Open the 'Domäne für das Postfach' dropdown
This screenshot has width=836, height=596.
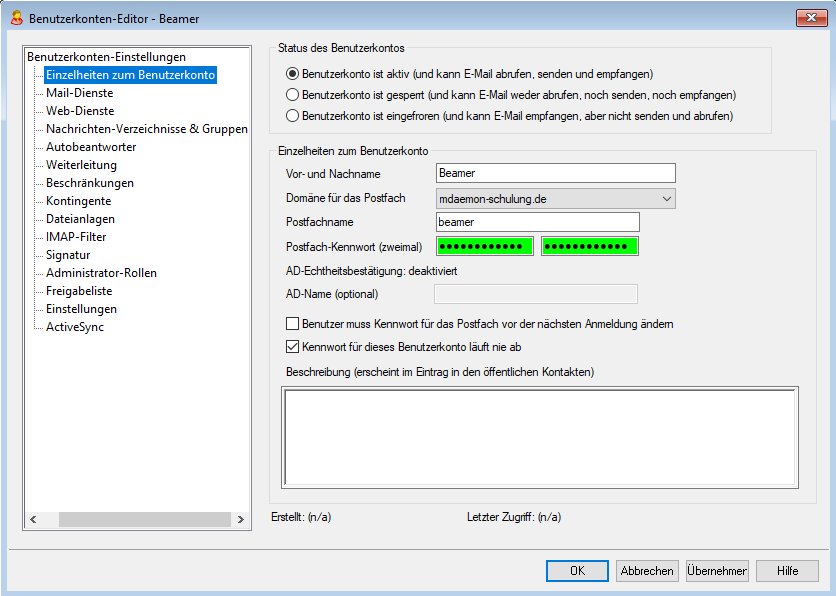[x=666, y=199]
